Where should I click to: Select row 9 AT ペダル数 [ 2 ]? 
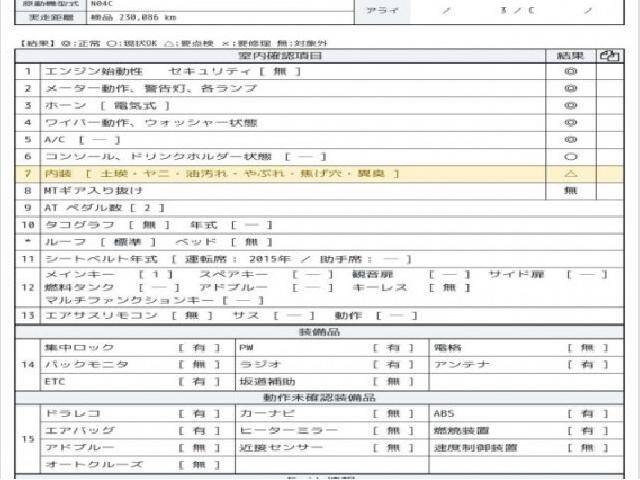click(104, 208)
